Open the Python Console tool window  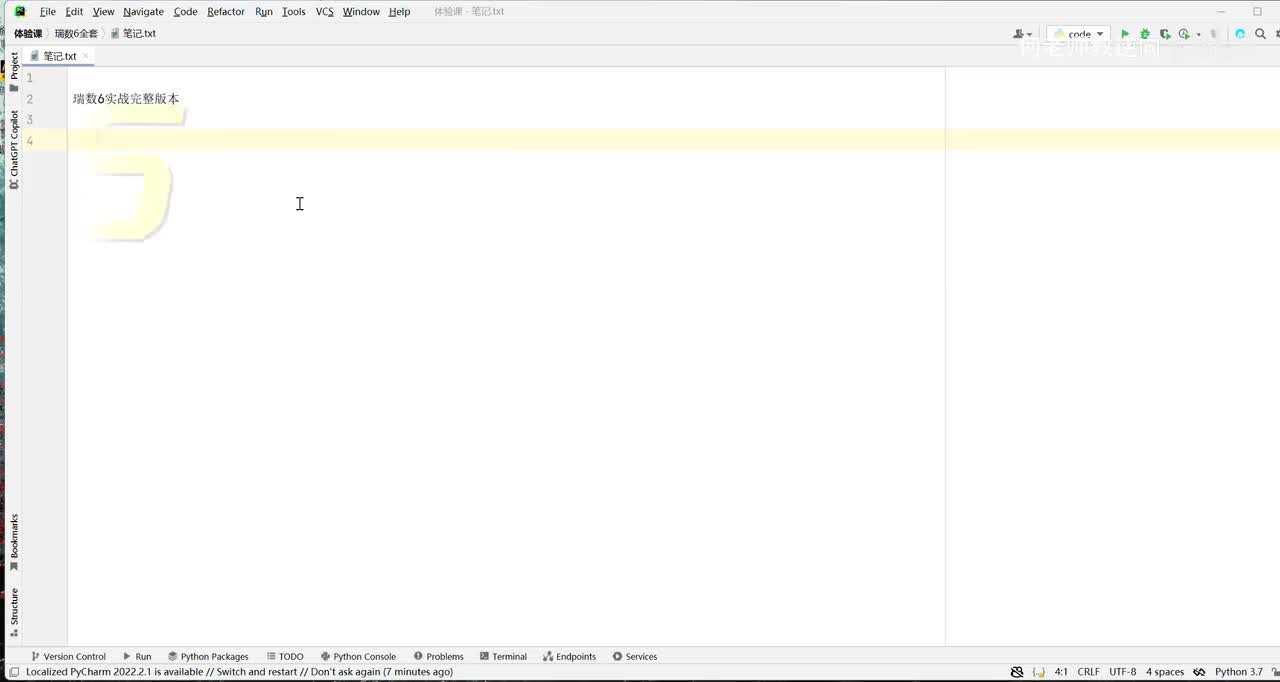[358, 657]
